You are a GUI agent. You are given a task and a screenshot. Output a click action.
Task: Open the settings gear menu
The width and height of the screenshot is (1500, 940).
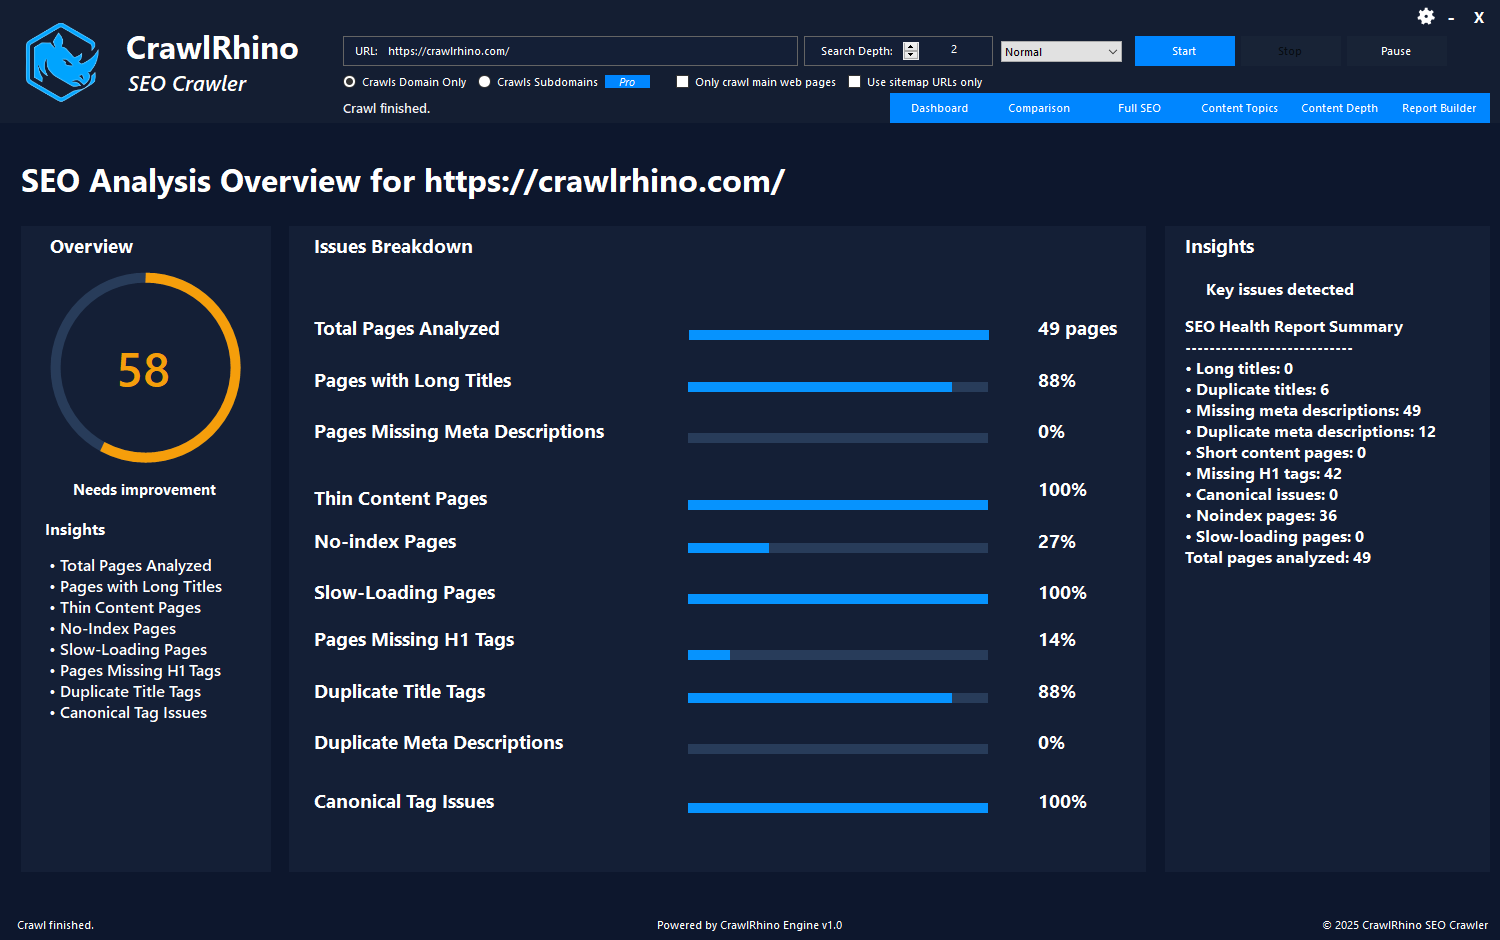click(1425, 17)
